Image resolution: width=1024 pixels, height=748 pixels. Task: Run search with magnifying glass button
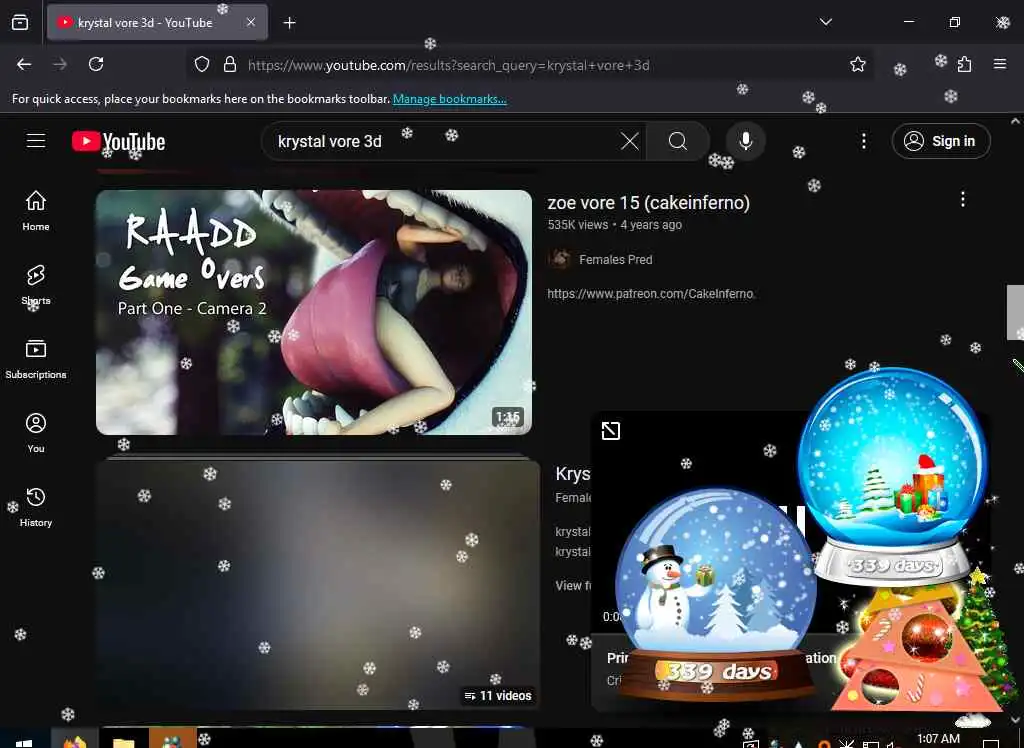click(x=678, y=141)
